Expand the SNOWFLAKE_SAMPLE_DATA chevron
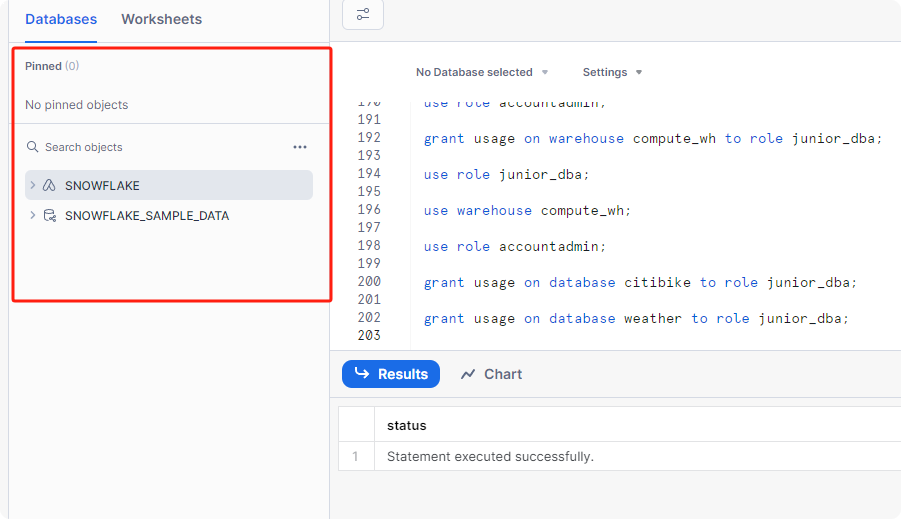Screen dimensions: 901x519 [x=33, y=216]
